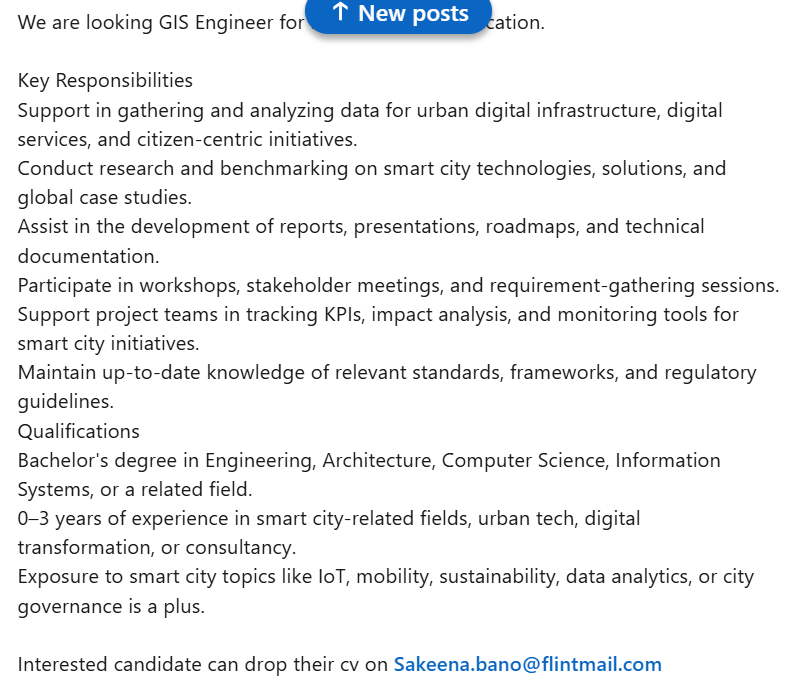Click the 'global case studies' text
This screenshot has width=785, height=682.
point(105,197)
